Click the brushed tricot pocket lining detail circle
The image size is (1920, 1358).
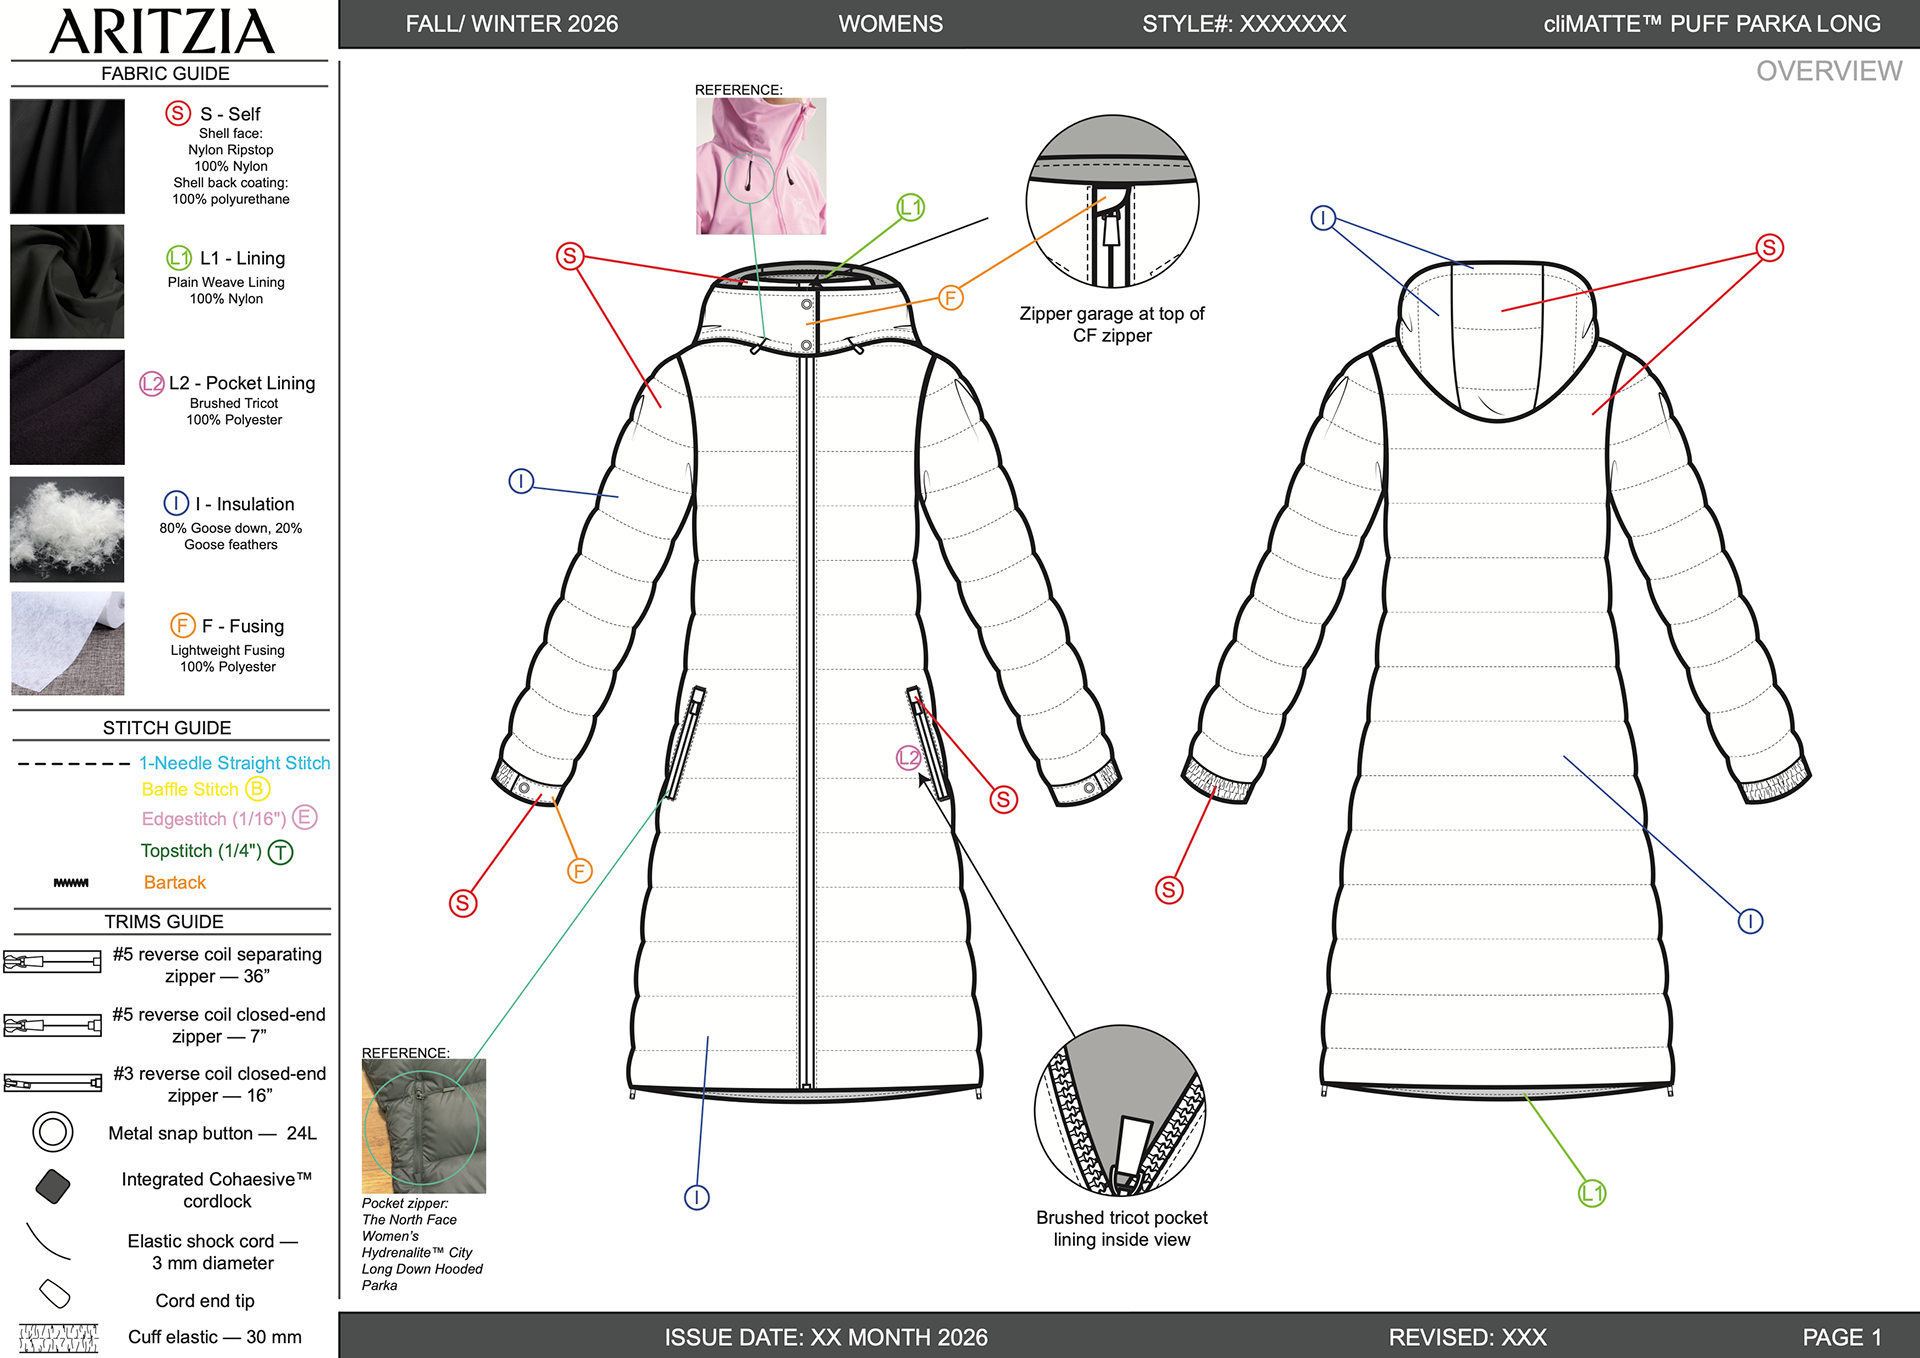(x=1120, y=1110)
